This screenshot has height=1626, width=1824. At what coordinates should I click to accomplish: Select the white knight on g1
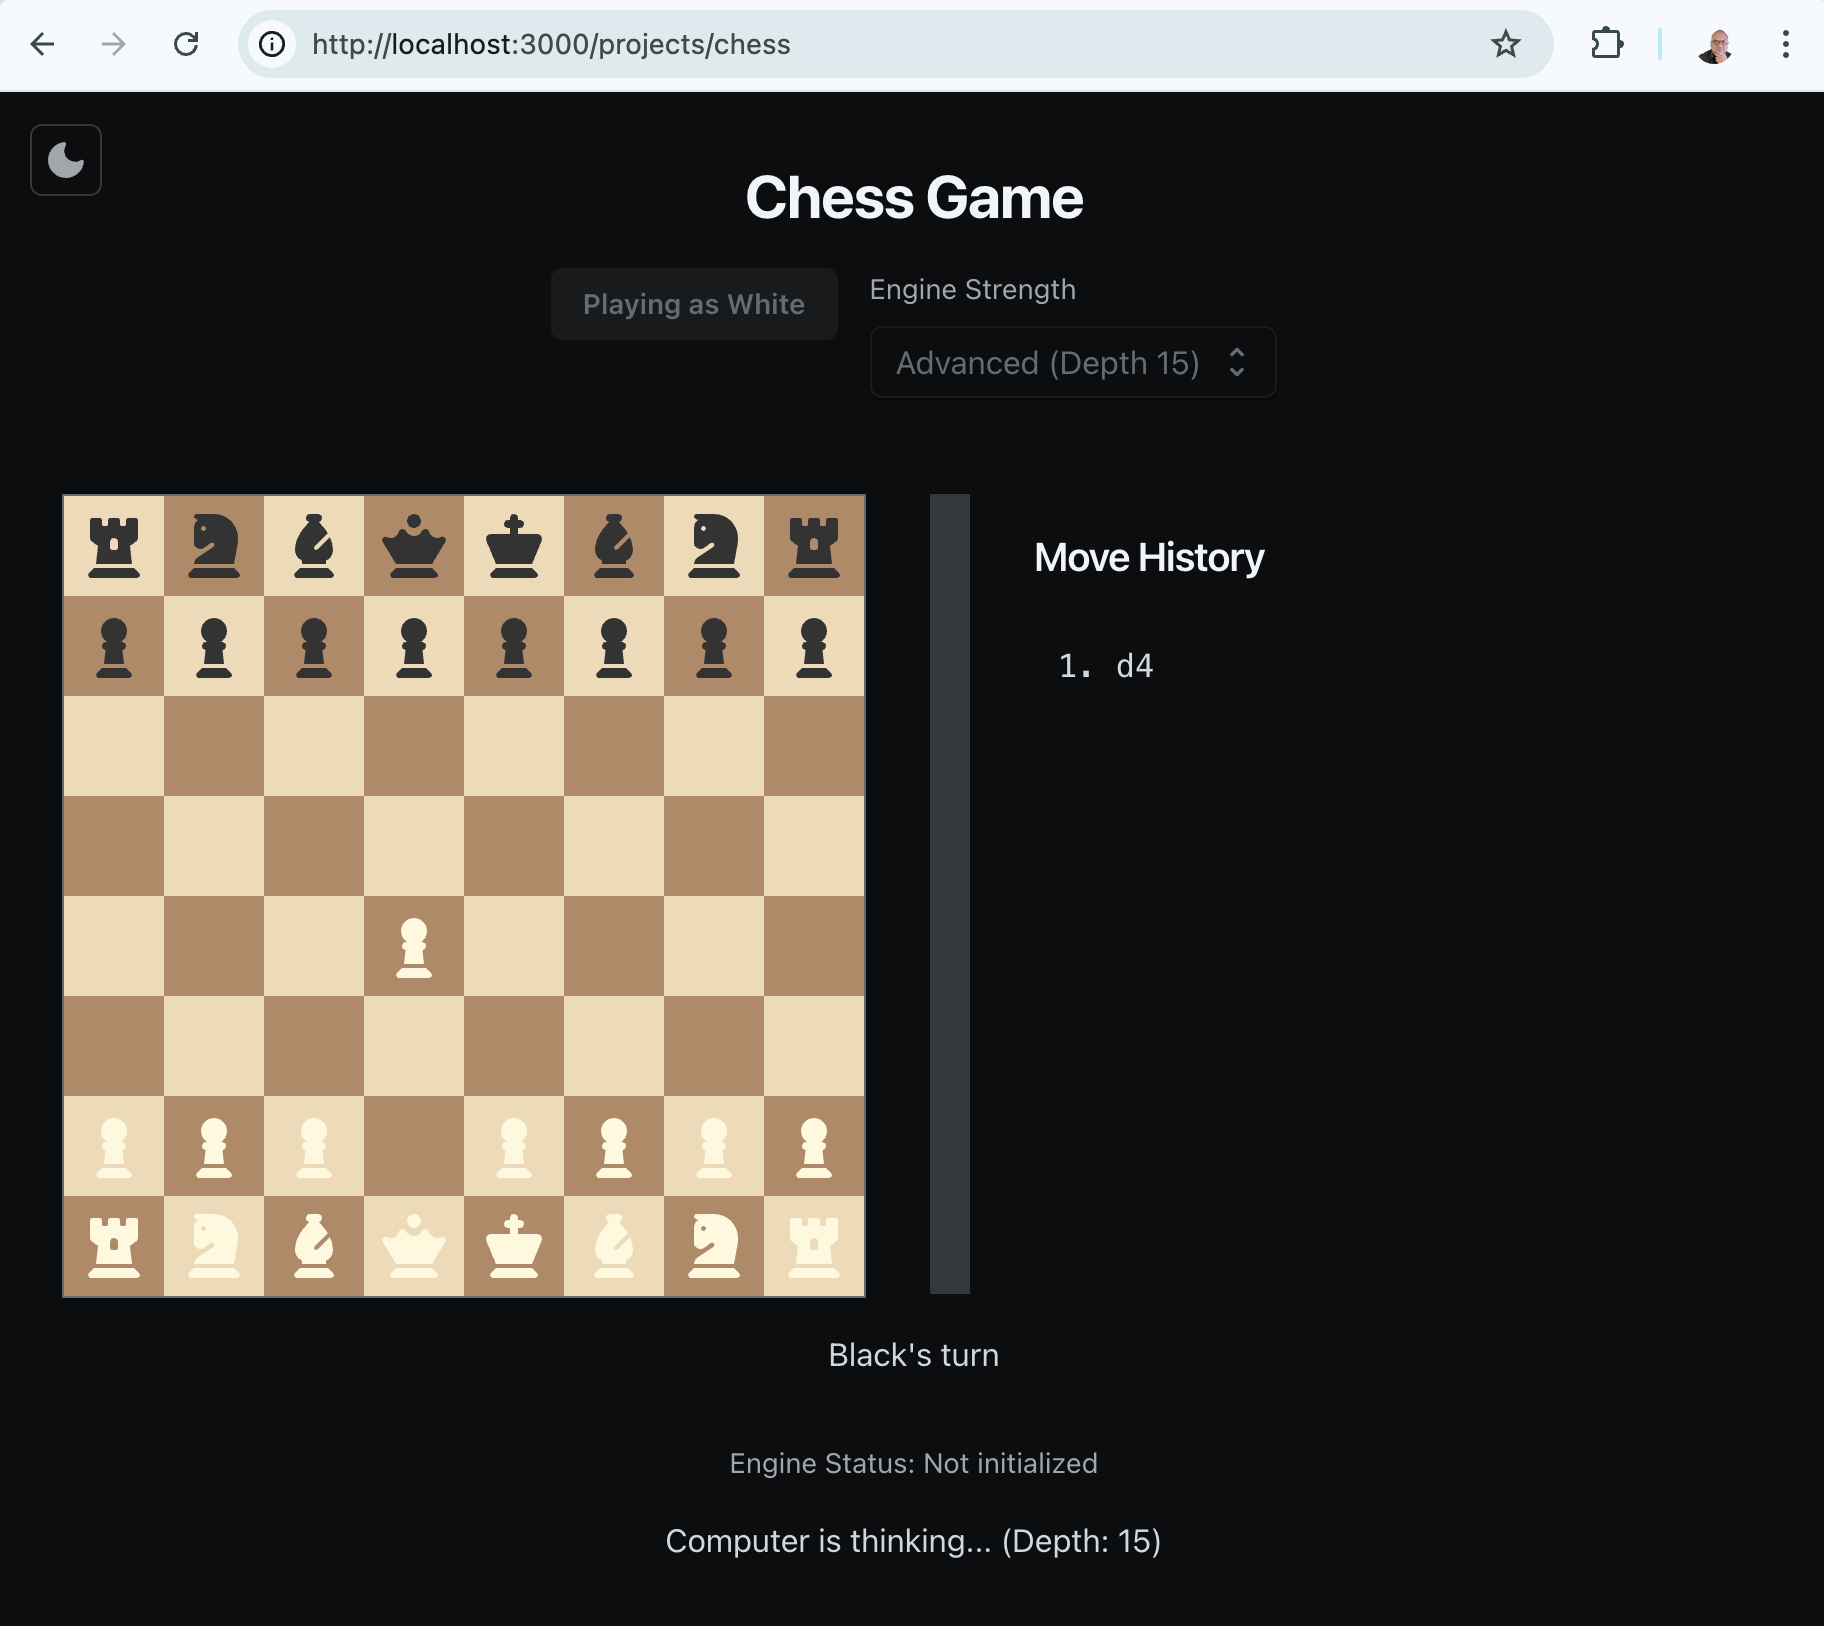714,1246
